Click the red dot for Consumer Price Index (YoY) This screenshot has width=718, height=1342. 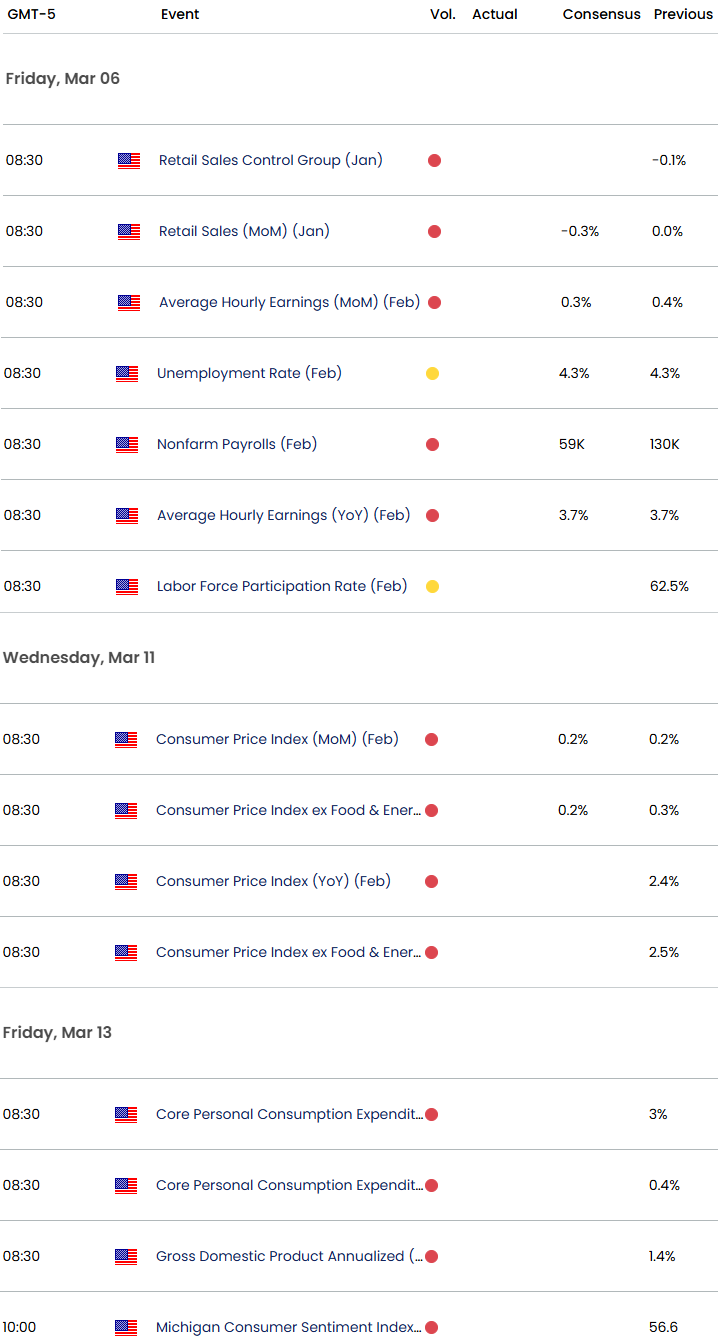[431, 881]
